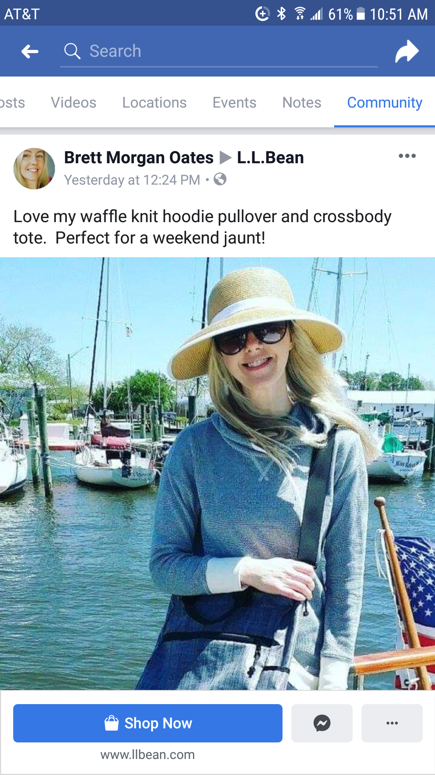Tap the Shop Now button
This screenshot has height=775, width=435.
coord(148,723)
